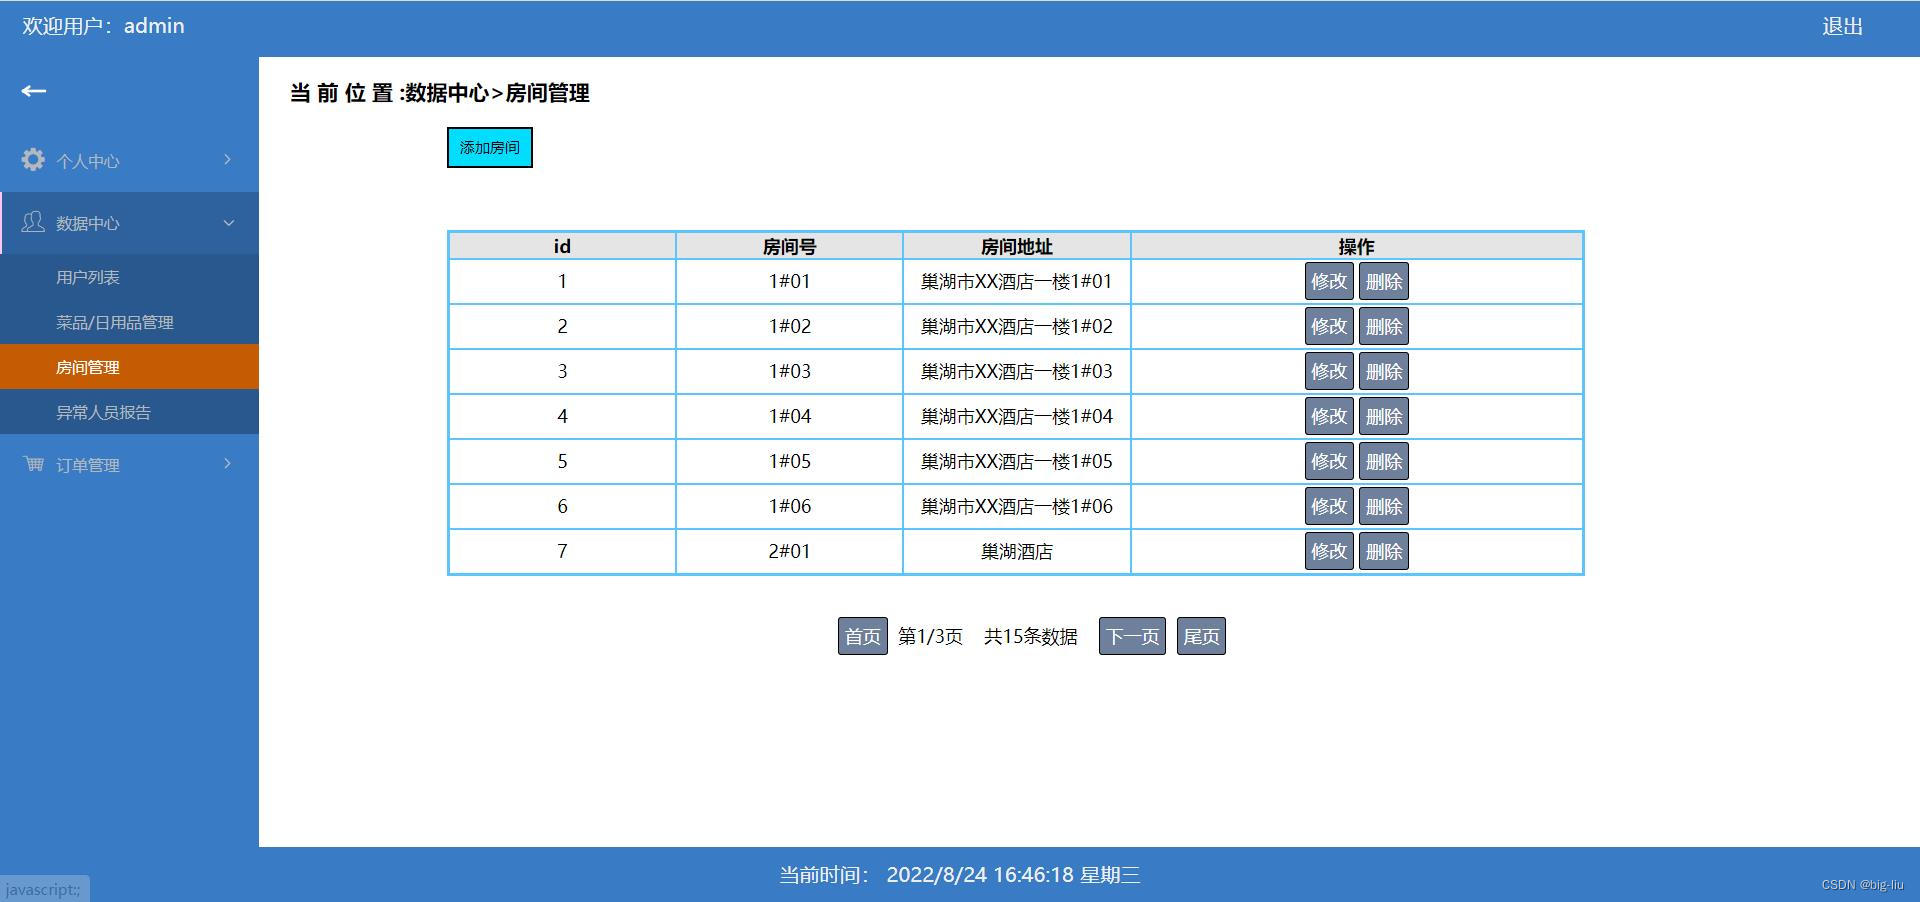
Task: Go to 首页 first page button
Action: (x=862, y=636)
